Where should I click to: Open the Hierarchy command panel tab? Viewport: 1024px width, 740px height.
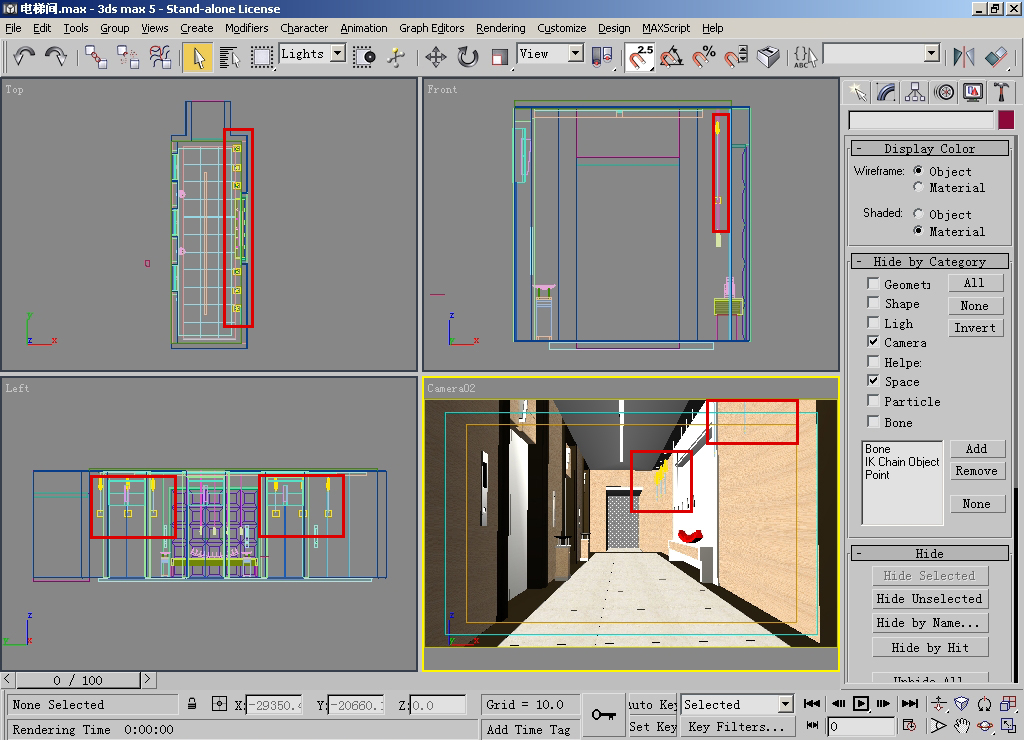point(915,92)
